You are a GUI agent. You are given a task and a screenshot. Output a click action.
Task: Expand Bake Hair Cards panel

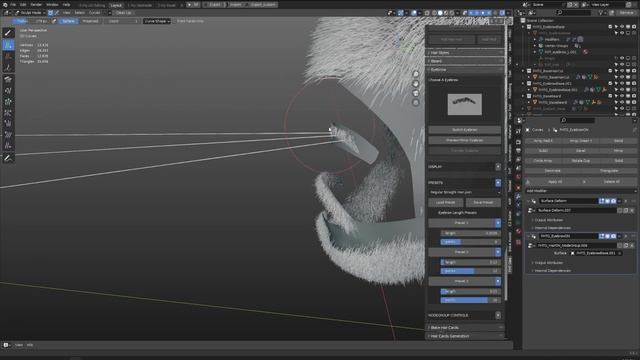point(465,328)
